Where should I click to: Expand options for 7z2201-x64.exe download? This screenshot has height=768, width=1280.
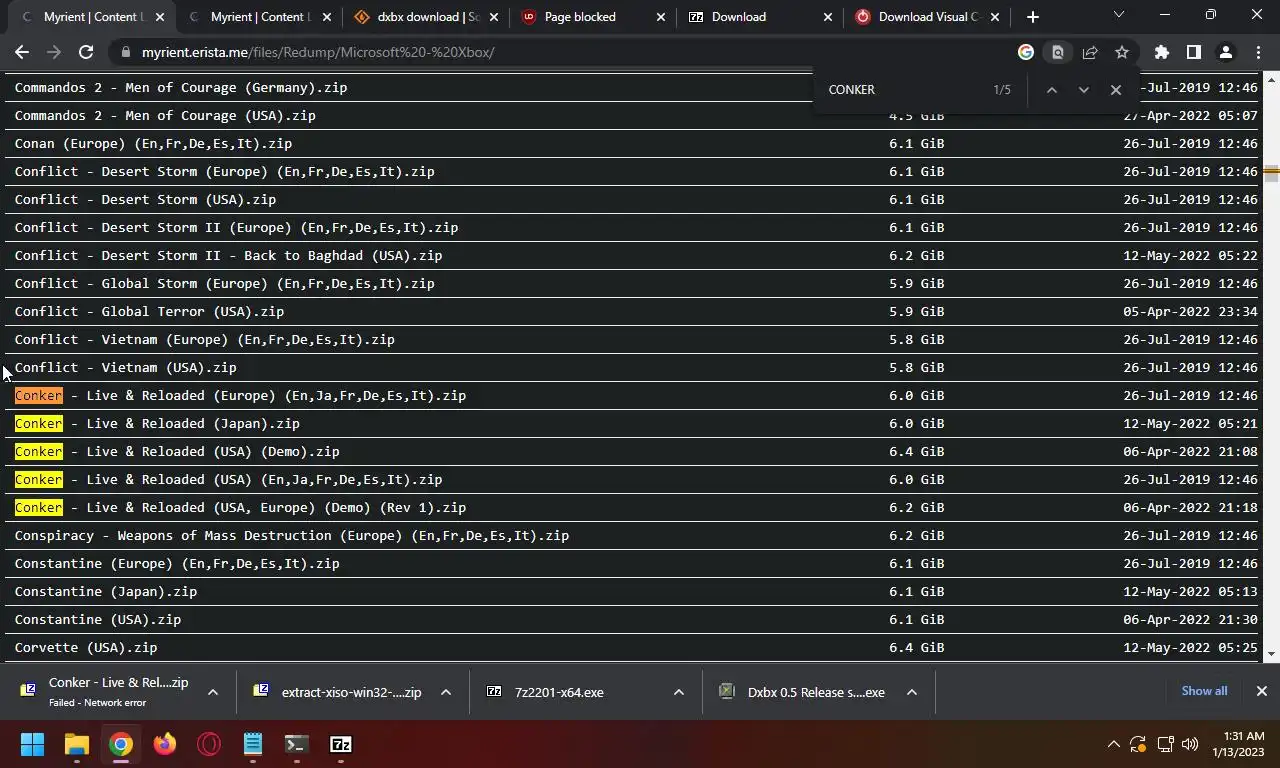[x=679, y=692]
